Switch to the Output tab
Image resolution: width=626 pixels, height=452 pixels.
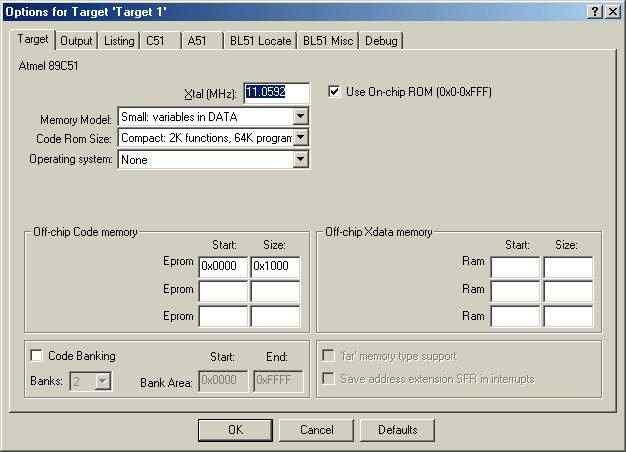[x=76, y=40]
